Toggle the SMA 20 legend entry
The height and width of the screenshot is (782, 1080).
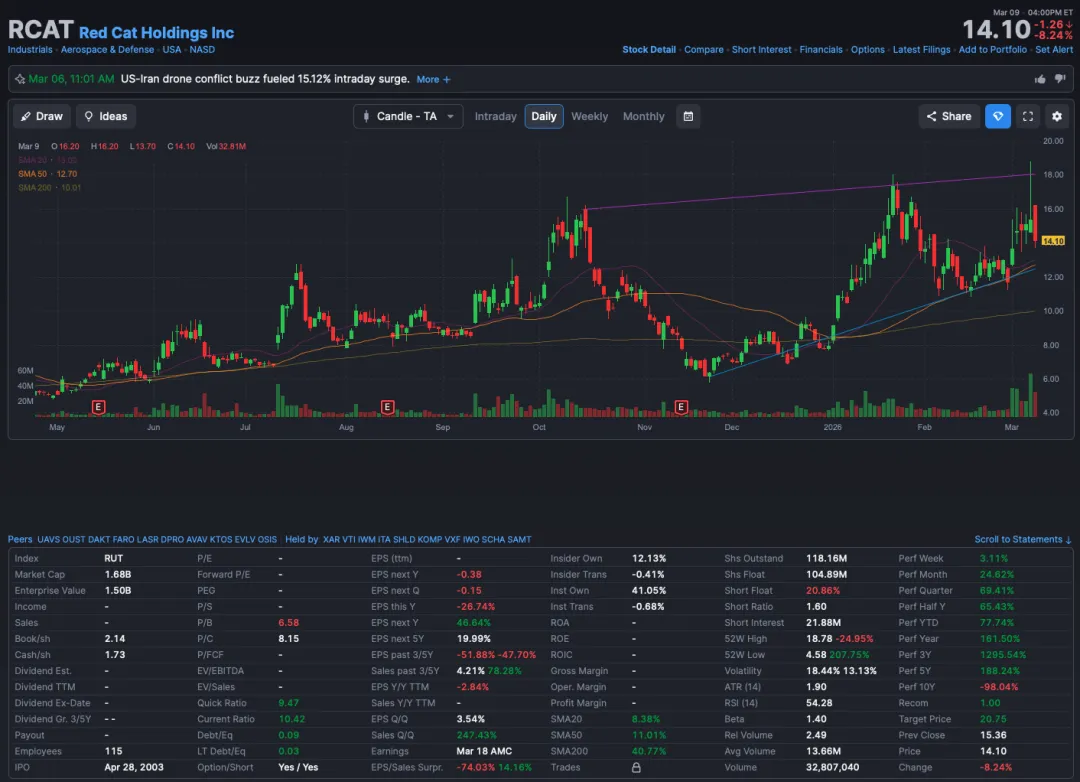coord(48,160)
